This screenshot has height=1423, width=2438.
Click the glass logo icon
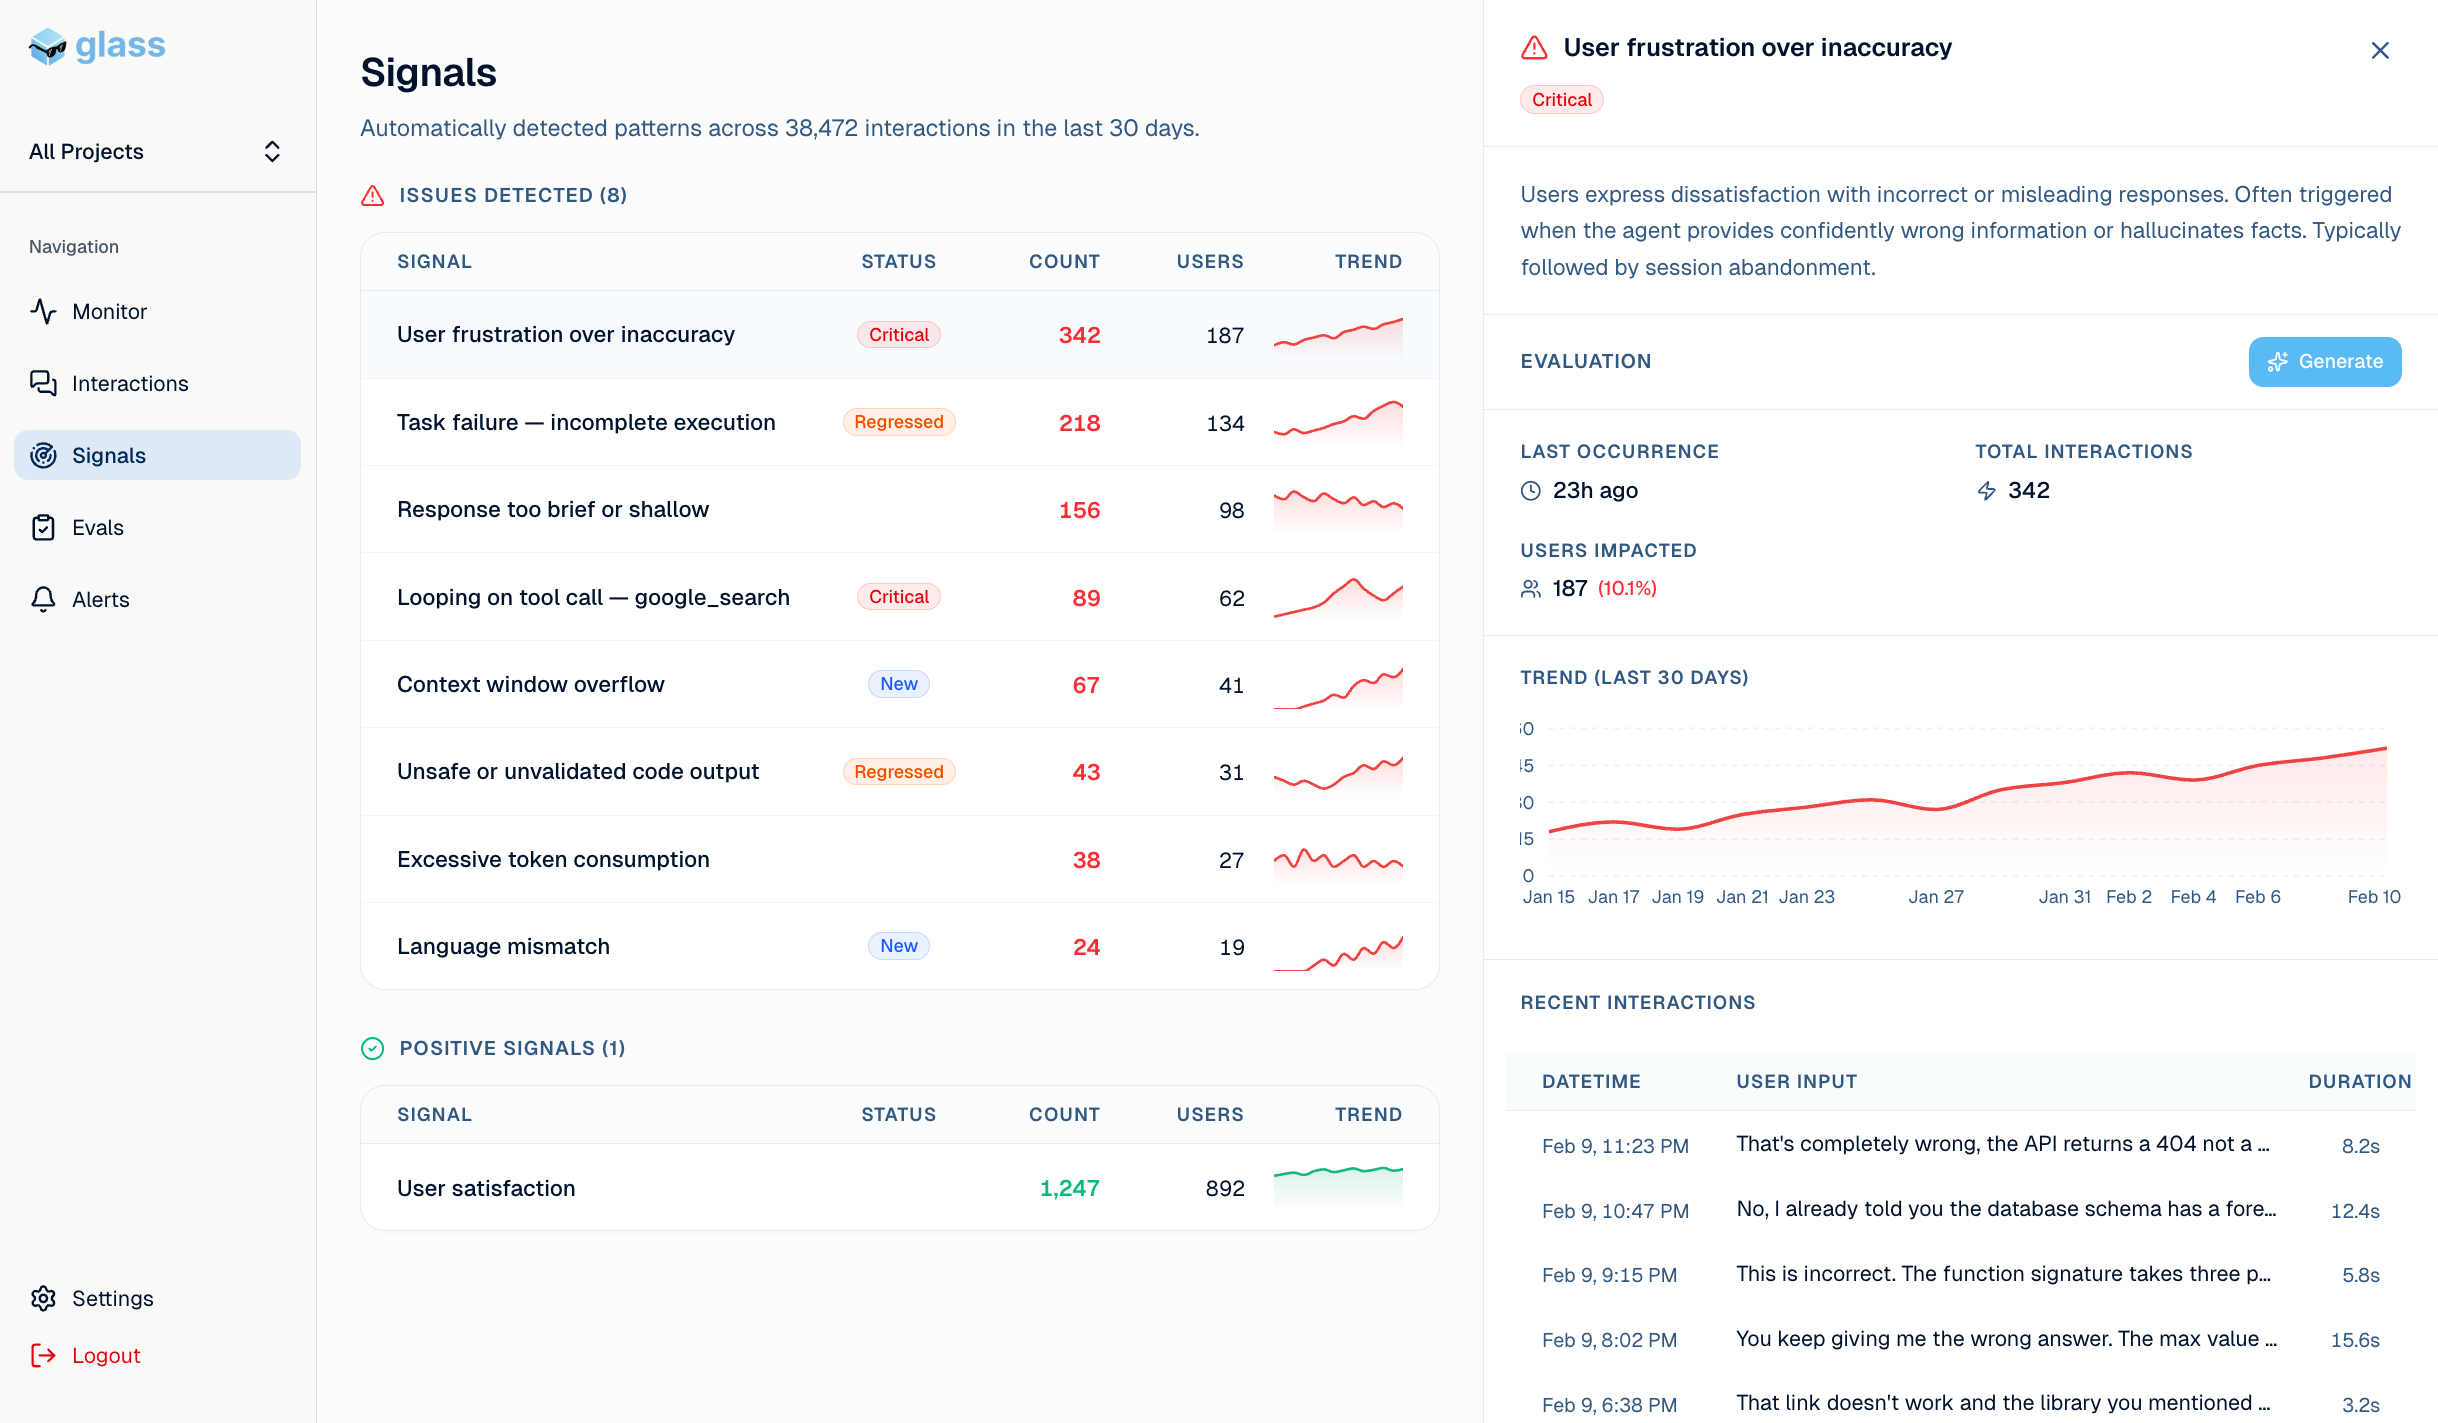click(x=47, y=46)
